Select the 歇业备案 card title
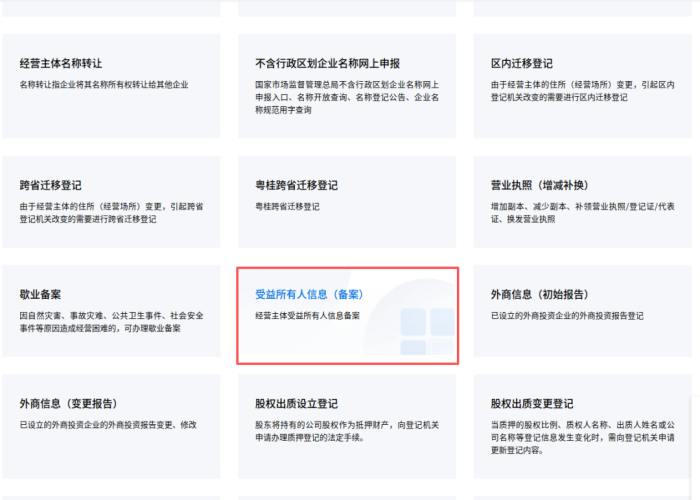700x500 pixels. (x=40, y=295)
